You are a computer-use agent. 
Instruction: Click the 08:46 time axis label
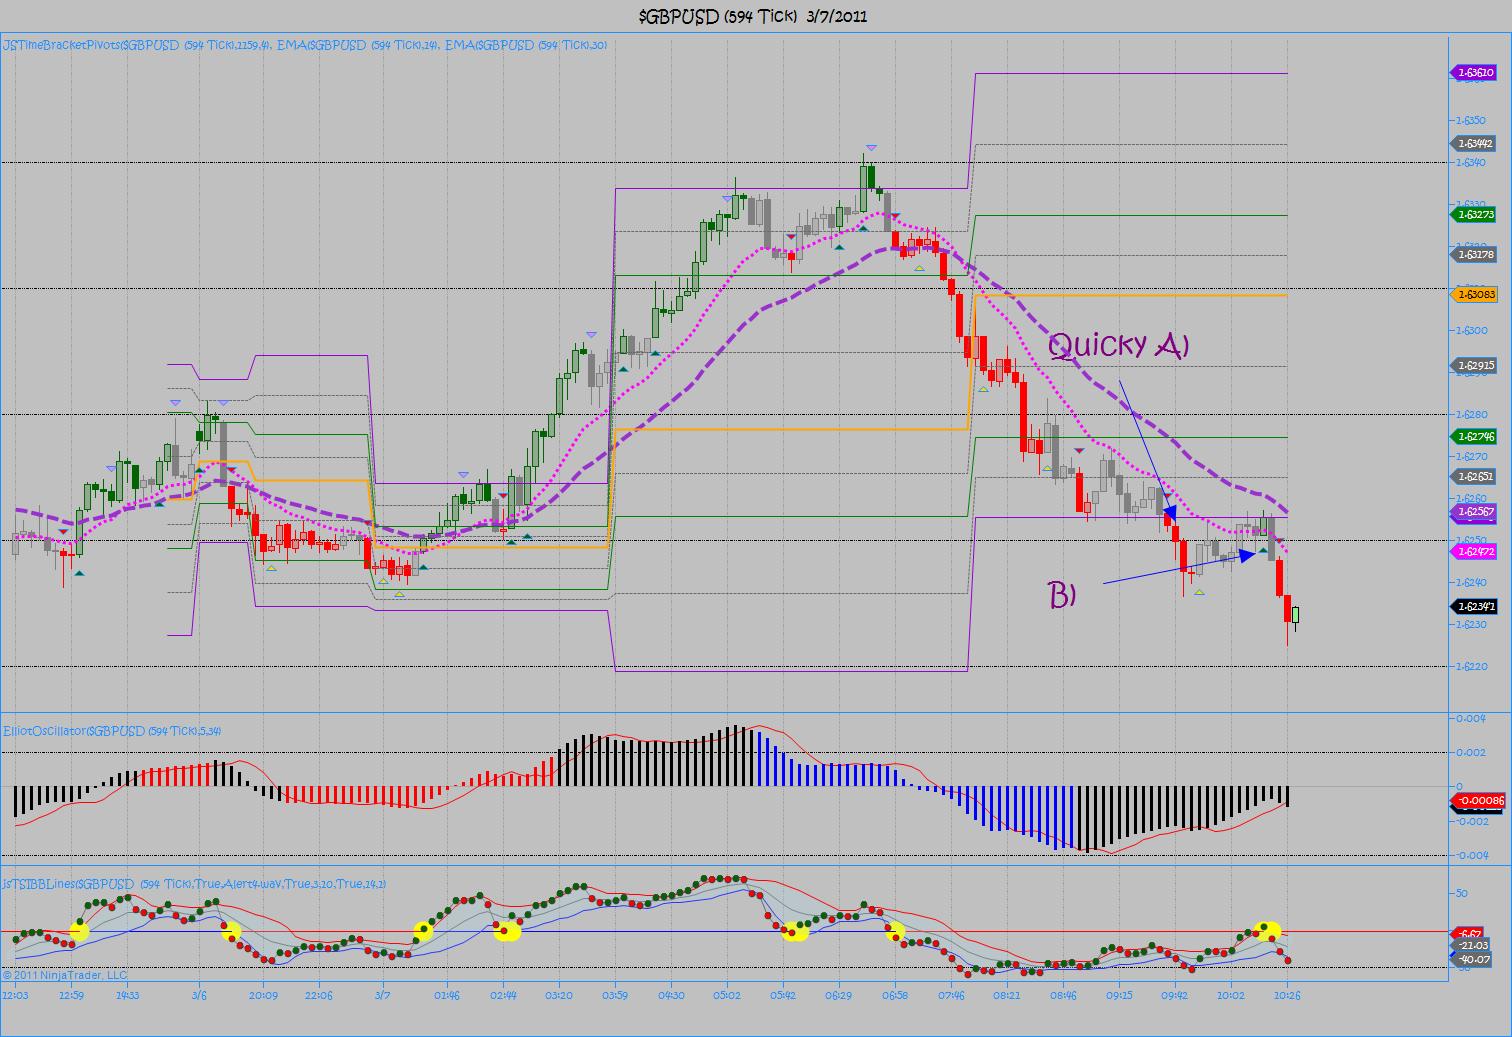pos(1064,995)
